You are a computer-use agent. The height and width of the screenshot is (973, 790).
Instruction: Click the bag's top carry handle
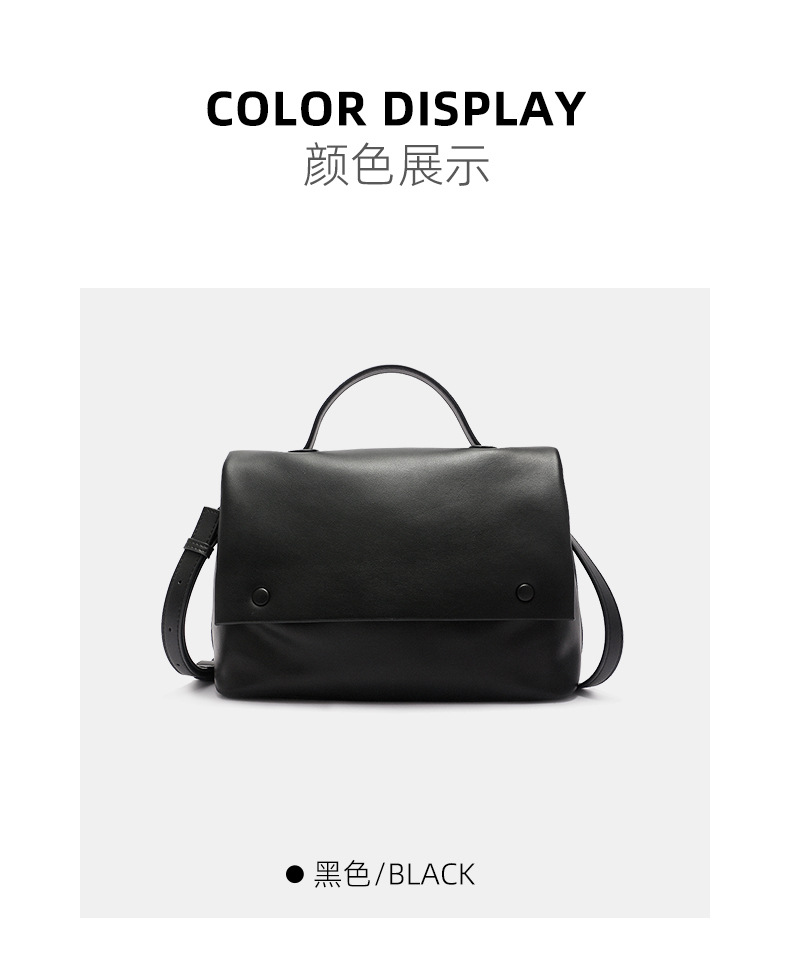click(394, 403)
